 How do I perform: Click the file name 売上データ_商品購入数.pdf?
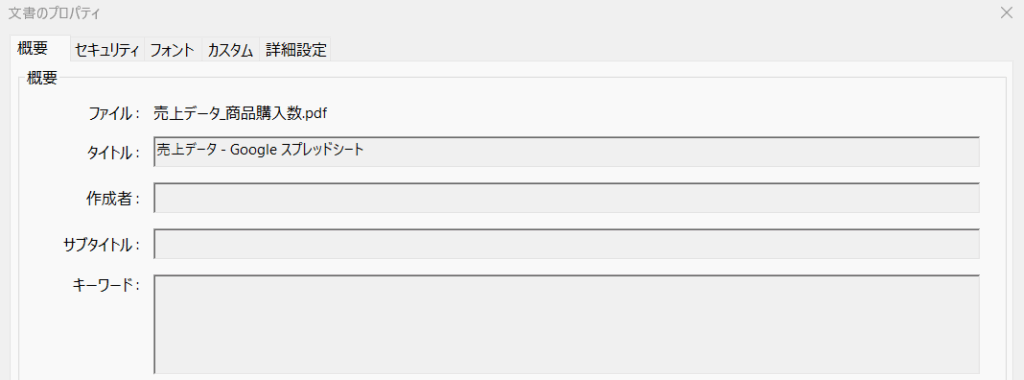(x=240, y=114)
